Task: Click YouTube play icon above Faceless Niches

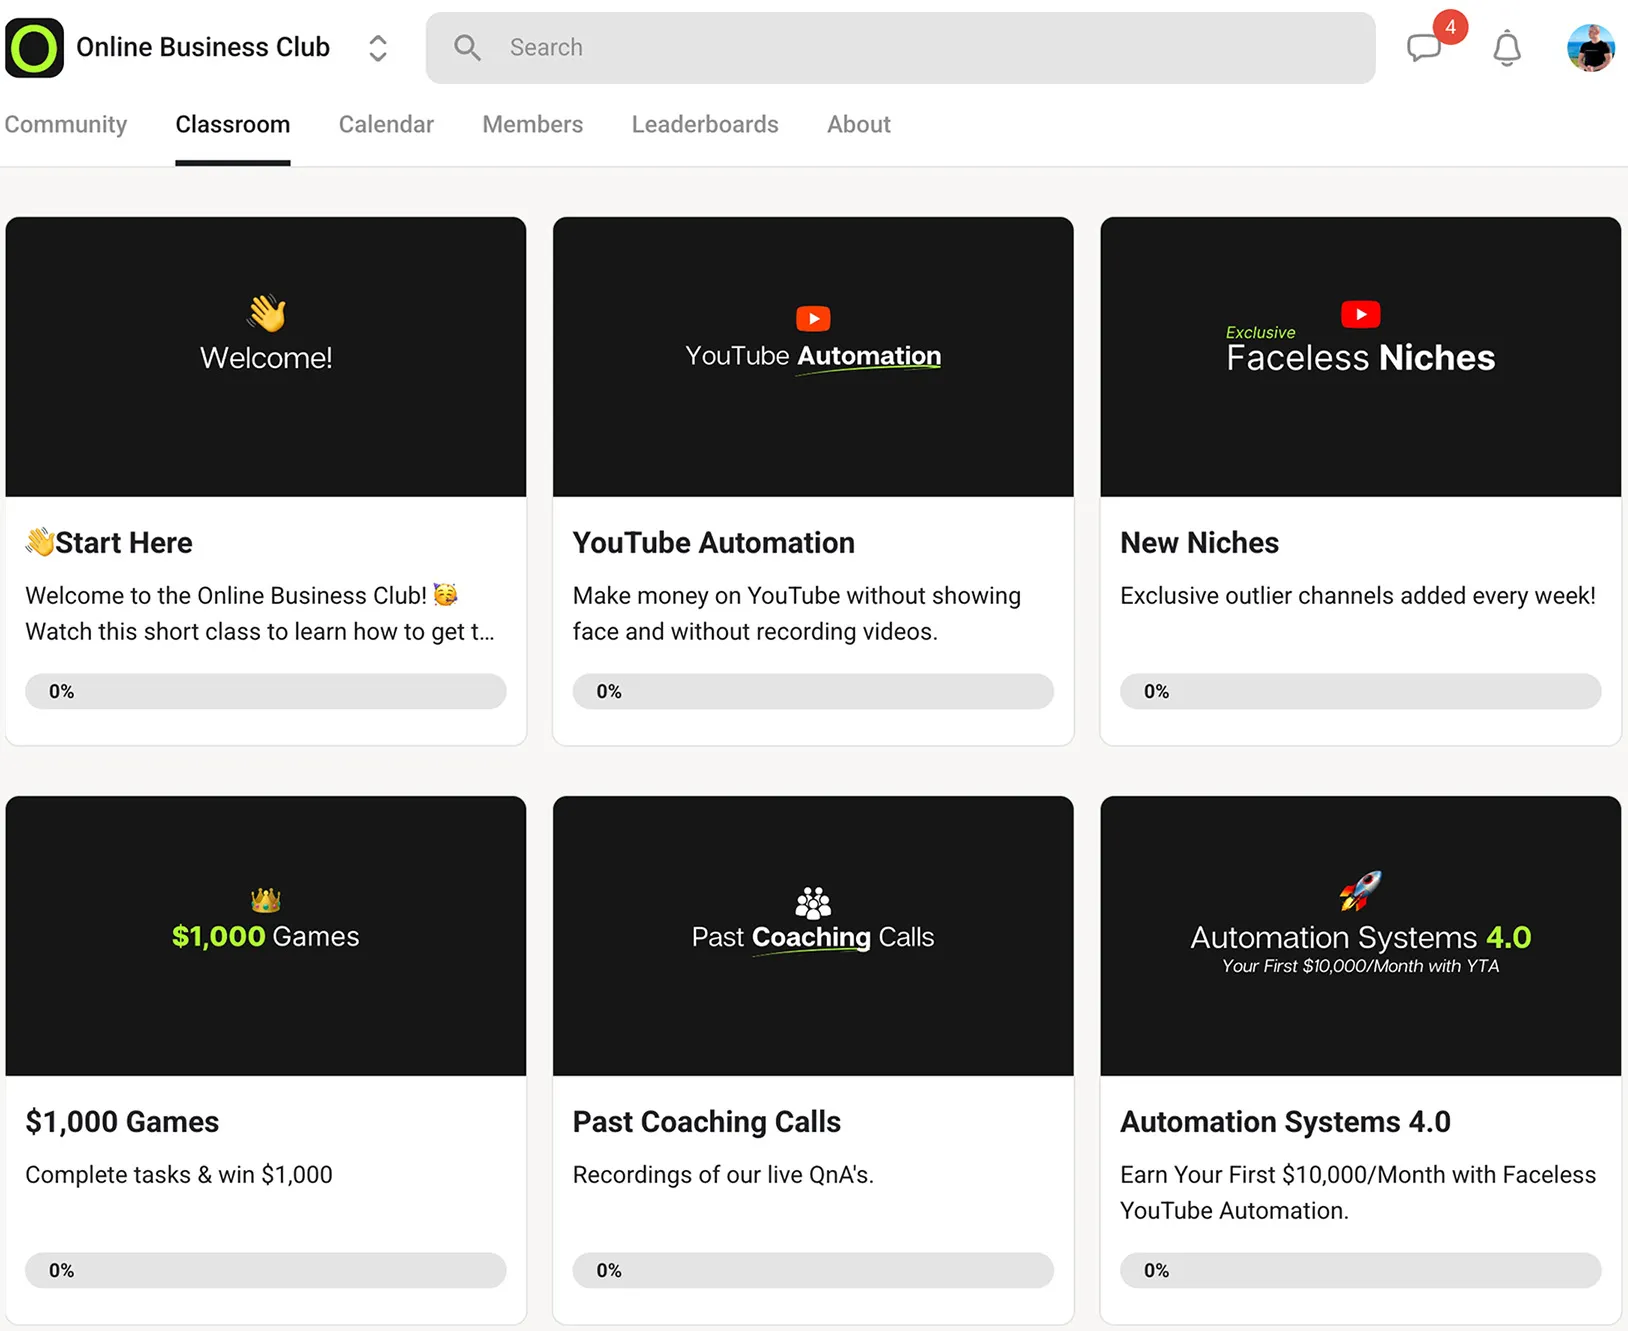Action: [x=1361, y=314]
